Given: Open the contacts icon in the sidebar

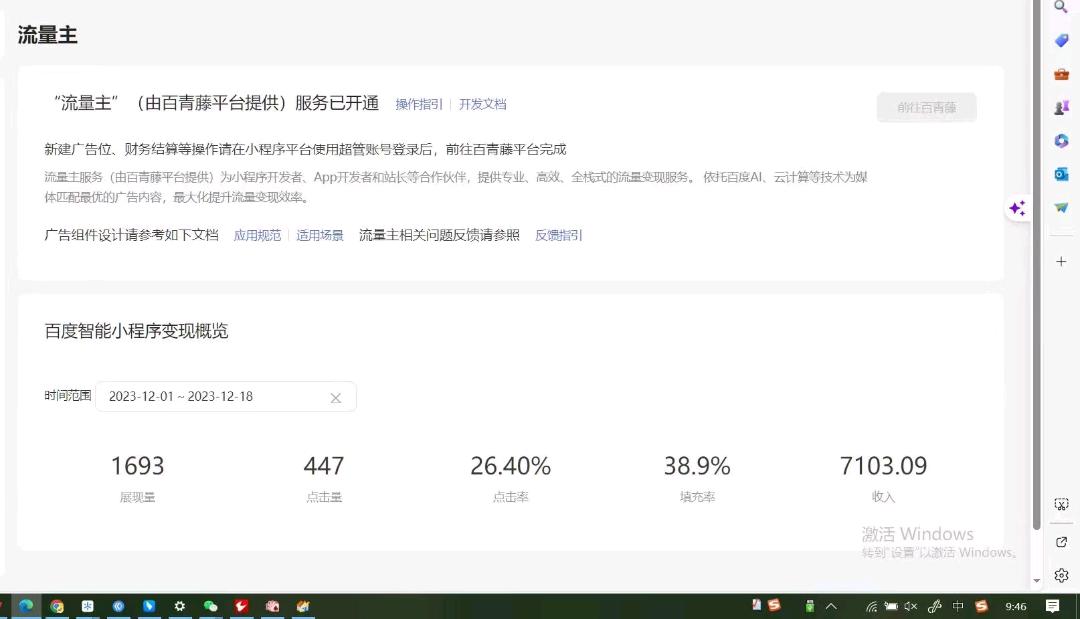Looking at the screenshot, I should pyautogui.click(x=1061, y=106).
